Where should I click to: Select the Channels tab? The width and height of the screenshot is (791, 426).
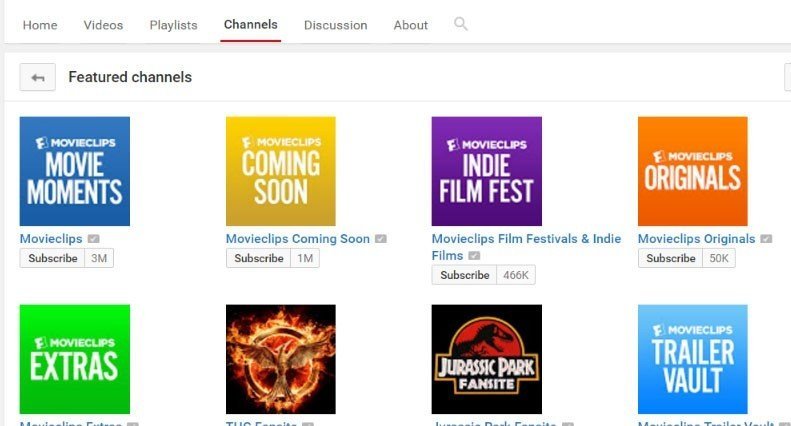(251, 25)
